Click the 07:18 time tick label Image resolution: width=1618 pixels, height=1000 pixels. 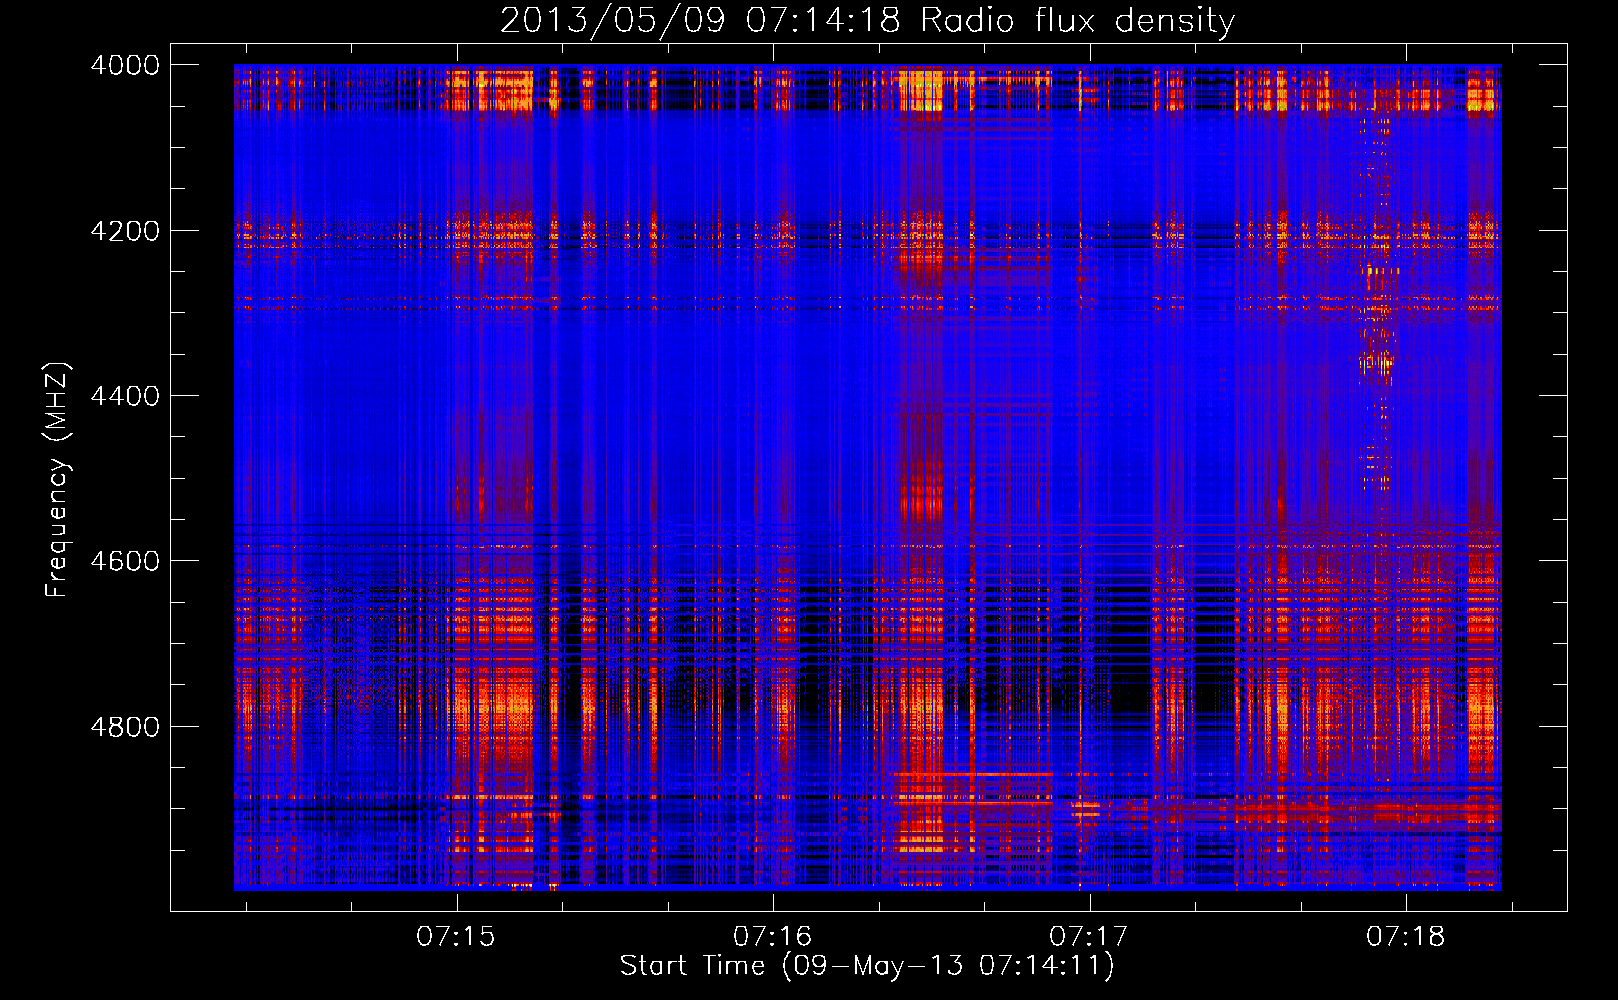point(1406,937)
